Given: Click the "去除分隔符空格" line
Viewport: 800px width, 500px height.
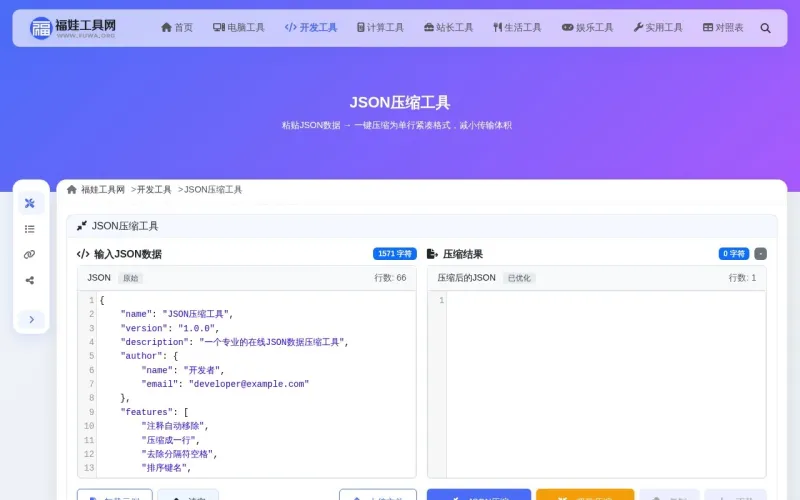Looking at the screenshot, I should point(180,454).
